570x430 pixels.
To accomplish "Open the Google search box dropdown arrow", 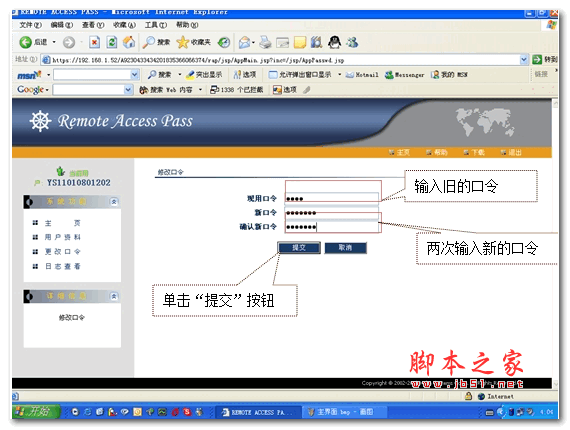I will [x=128, y=89].
